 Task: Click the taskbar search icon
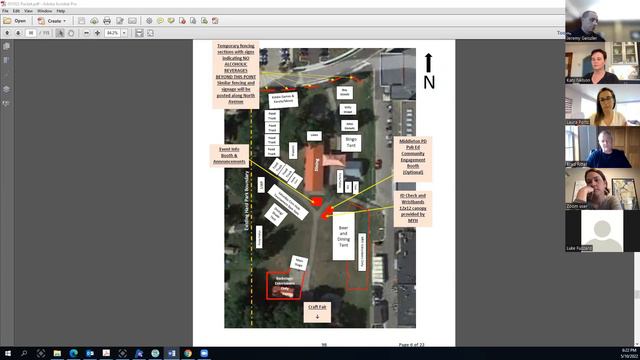[24, 353]
